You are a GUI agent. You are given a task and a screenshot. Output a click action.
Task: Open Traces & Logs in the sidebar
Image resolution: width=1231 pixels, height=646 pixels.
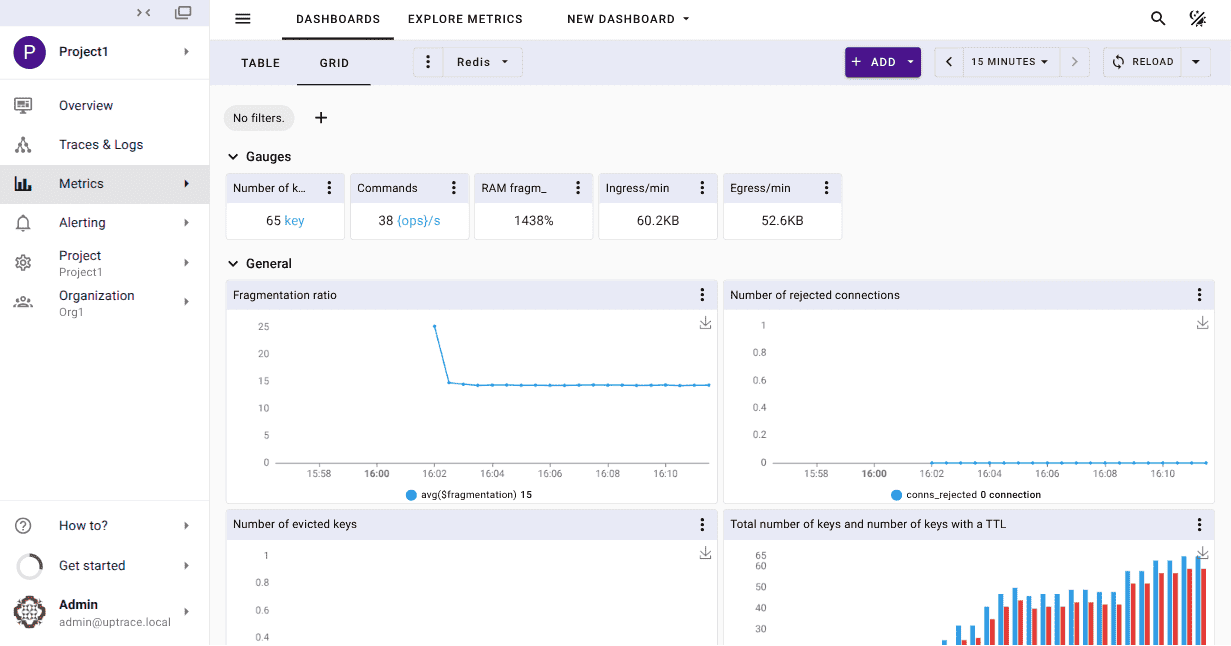pos(104,145)
